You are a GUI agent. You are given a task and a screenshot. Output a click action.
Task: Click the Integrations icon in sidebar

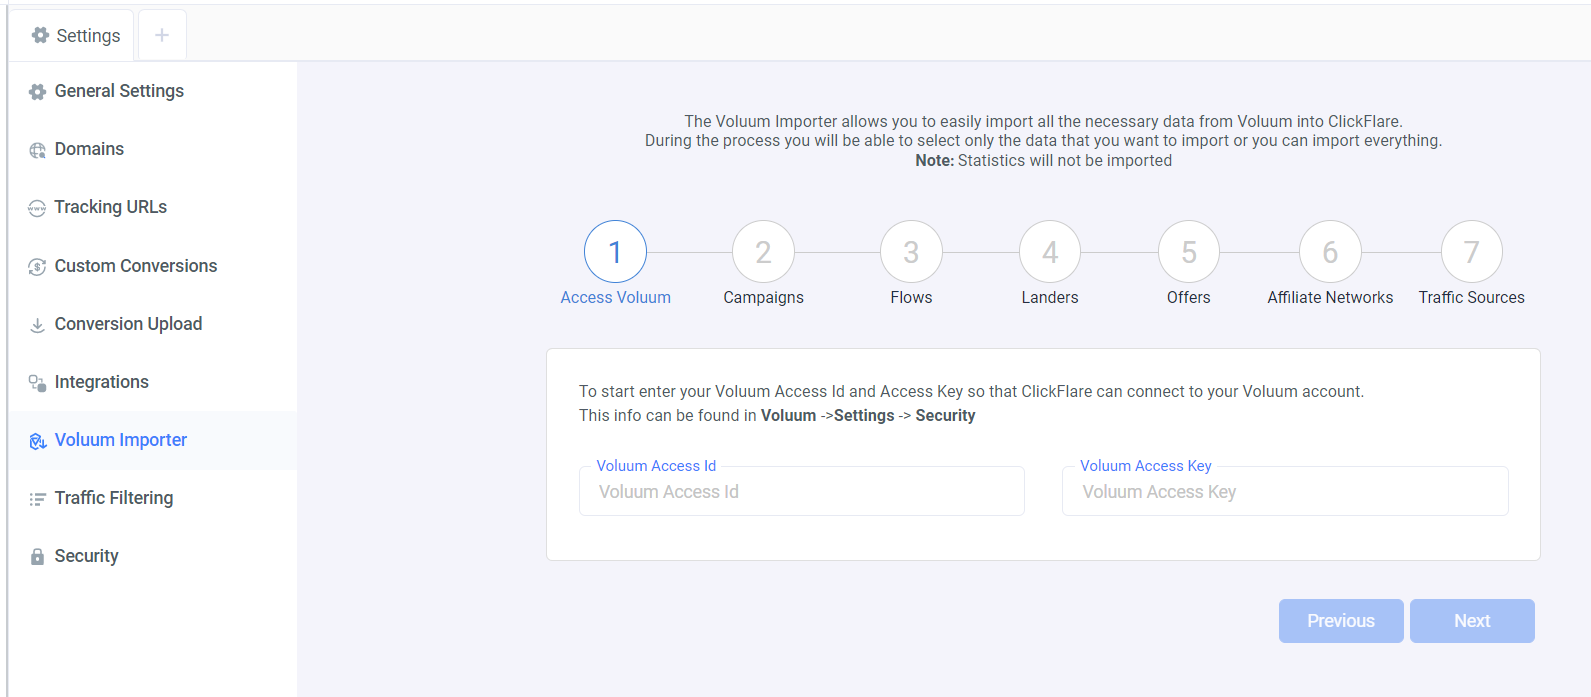[x=37, y=383]
